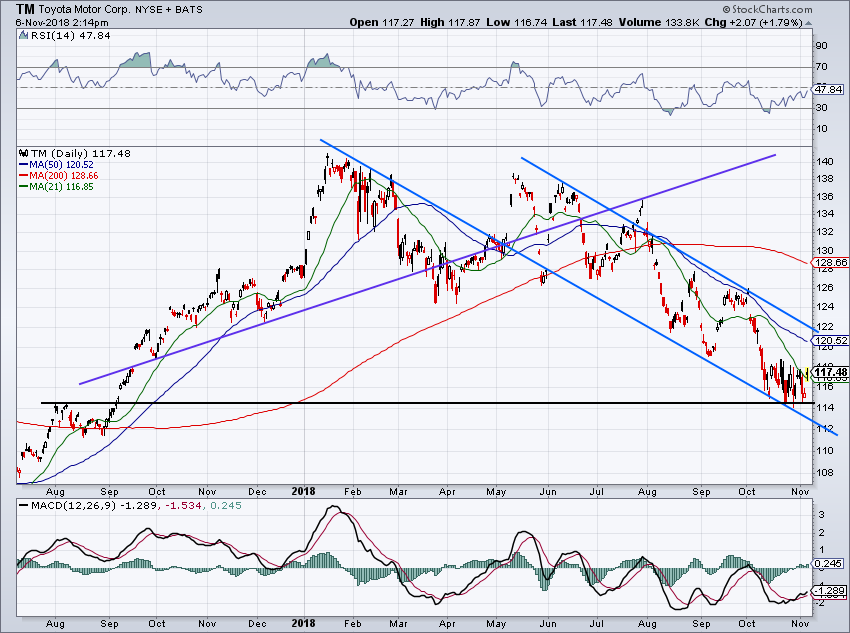Click the TM ticker symbol in the header
This screenshot has height=633, width=850.
point(25,9)
